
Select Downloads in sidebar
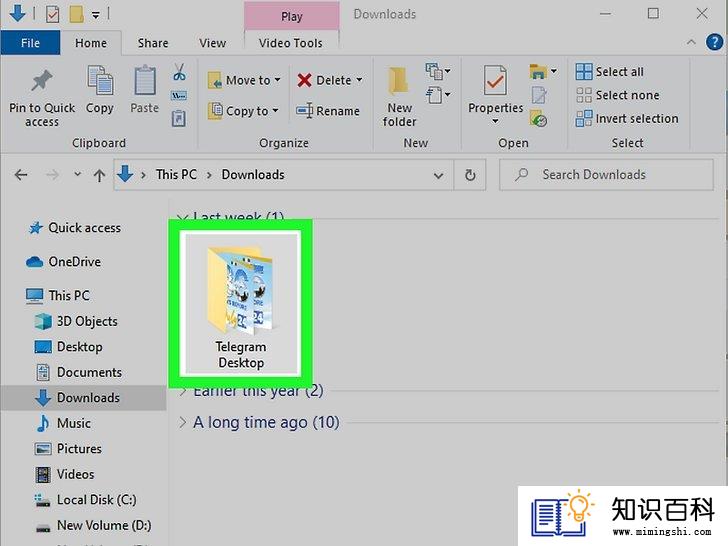click(84, 398)
